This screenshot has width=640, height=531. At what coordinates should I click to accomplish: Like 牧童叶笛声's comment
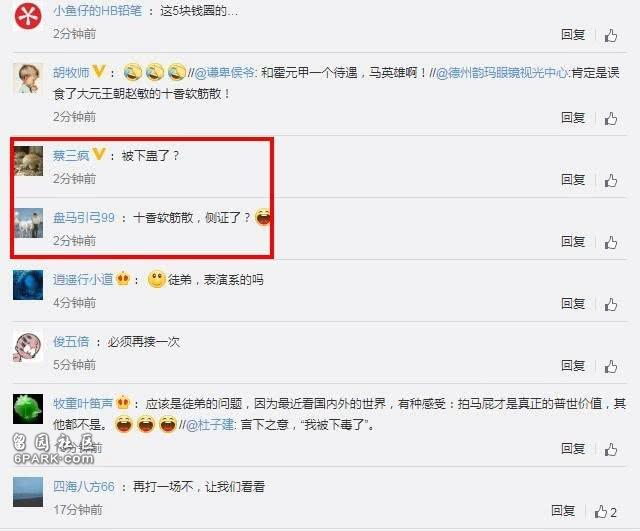[x=611, y=449]
